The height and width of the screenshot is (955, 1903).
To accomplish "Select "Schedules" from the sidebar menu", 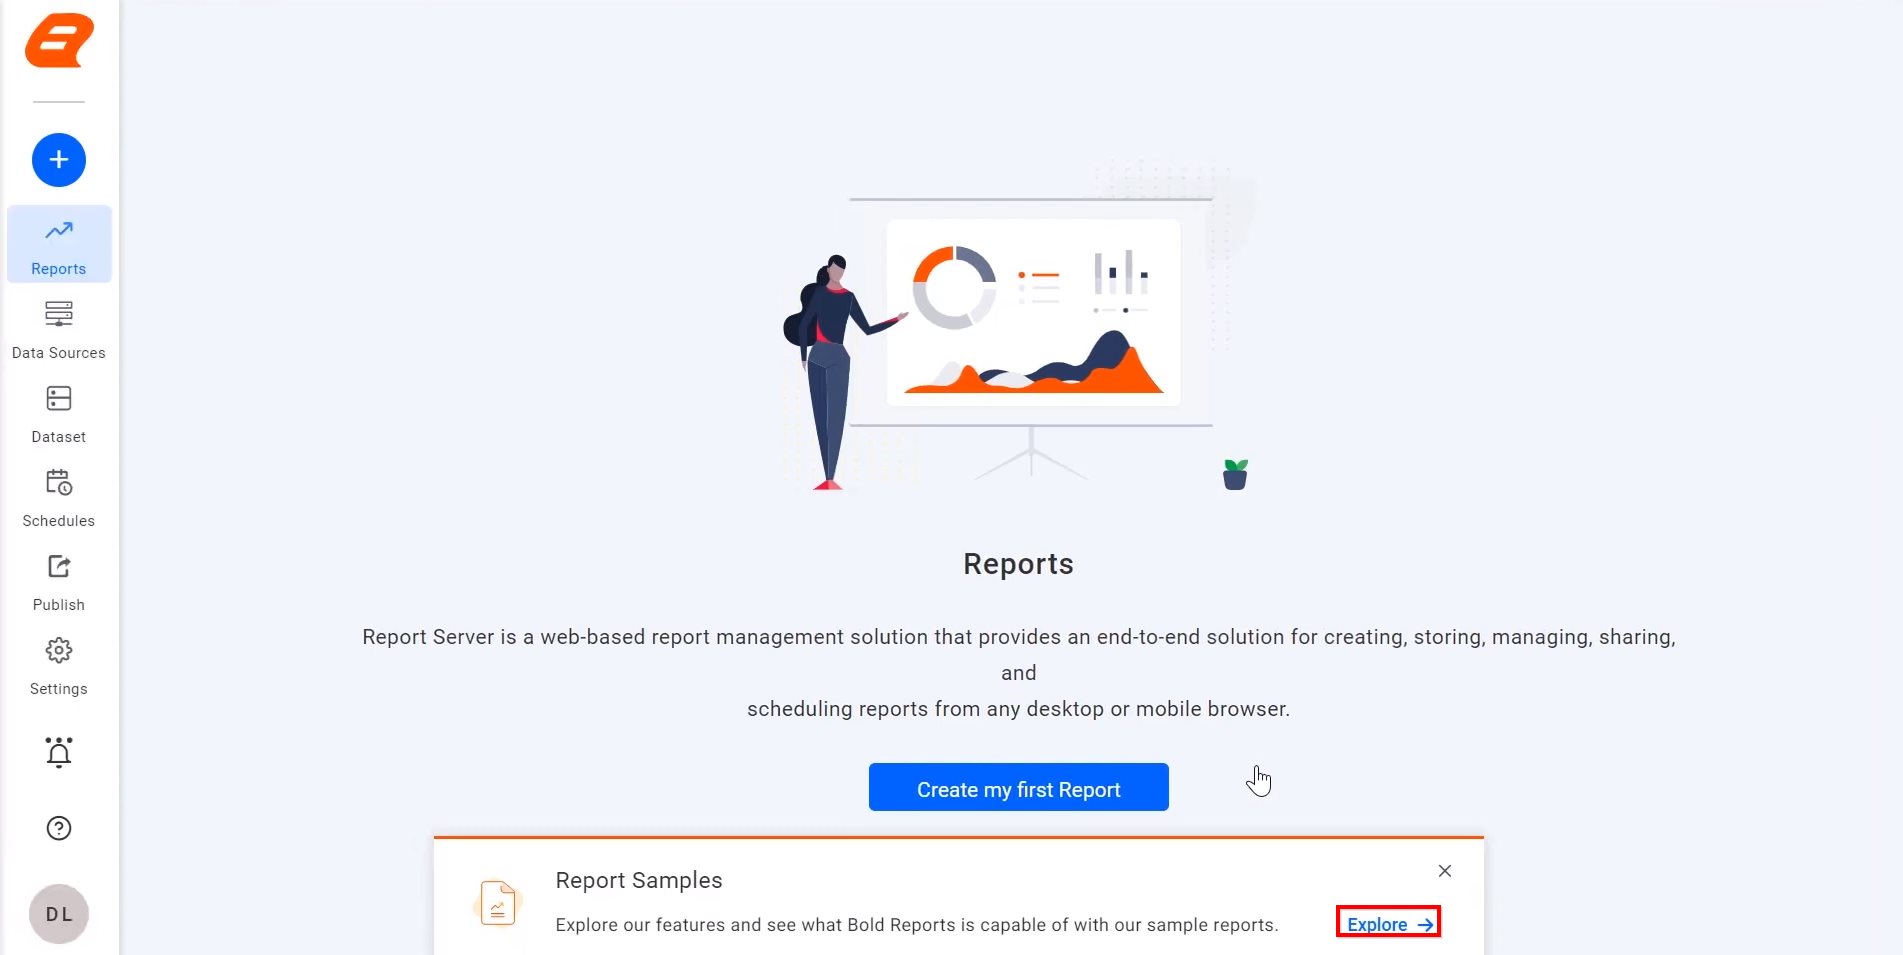I will (58, 520).
